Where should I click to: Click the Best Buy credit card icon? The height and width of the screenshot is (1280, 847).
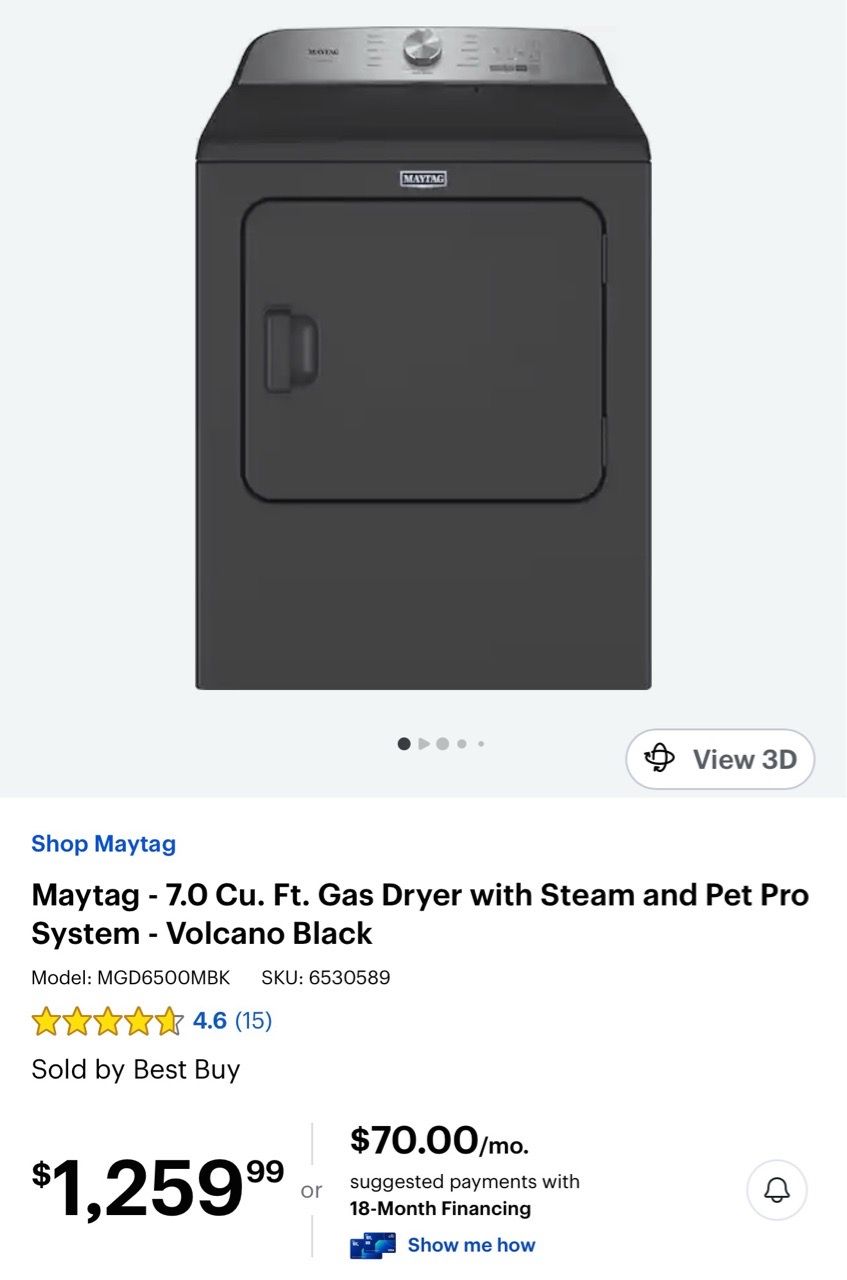[x=372, y=1246]
